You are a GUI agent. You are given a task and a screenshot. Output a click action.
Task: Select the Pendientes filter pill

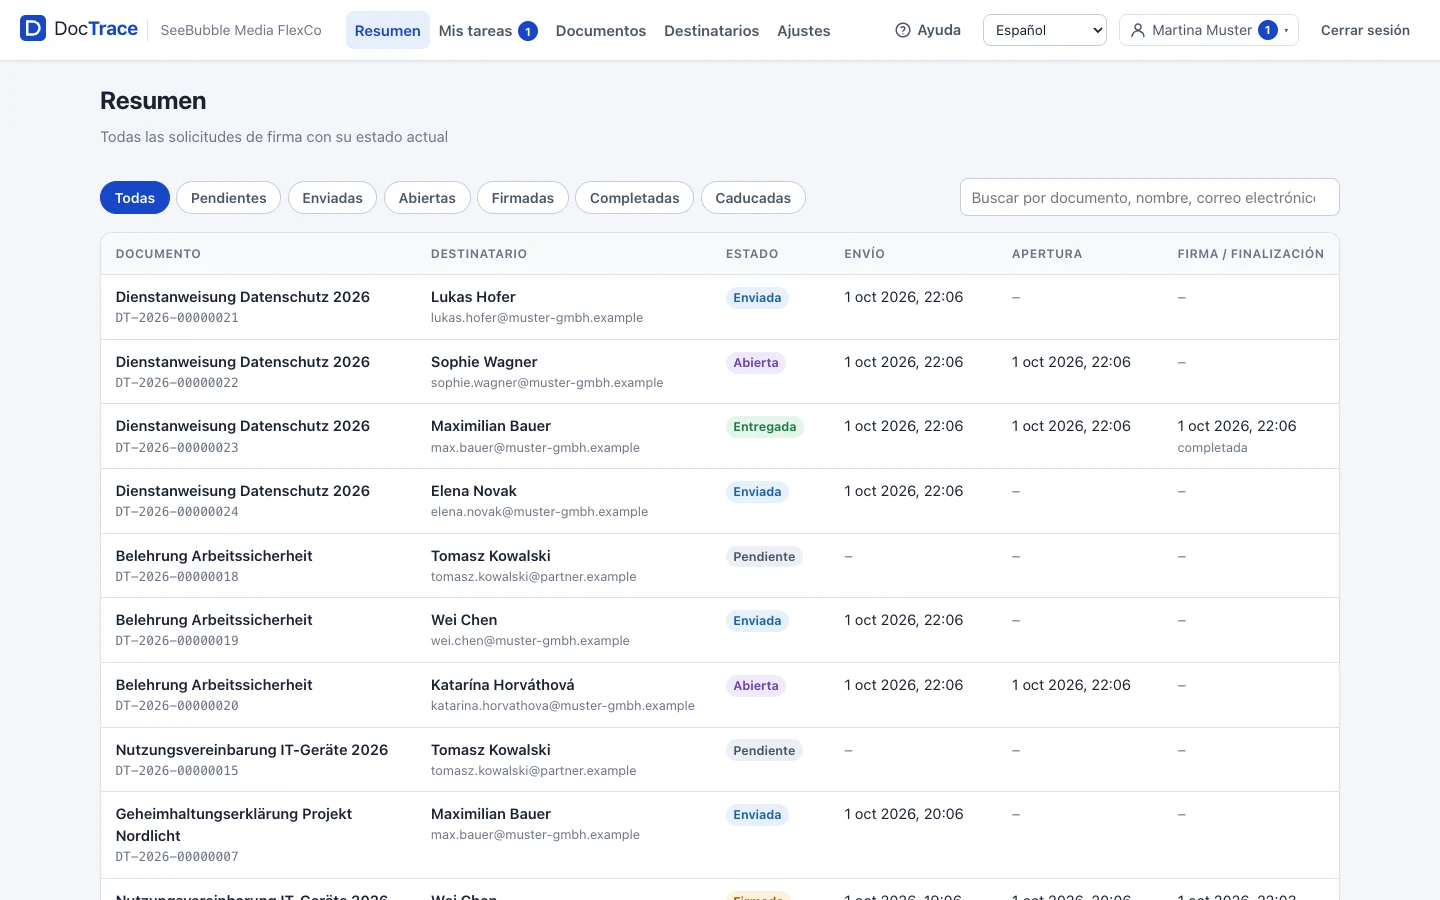click(x=229, y=198)
